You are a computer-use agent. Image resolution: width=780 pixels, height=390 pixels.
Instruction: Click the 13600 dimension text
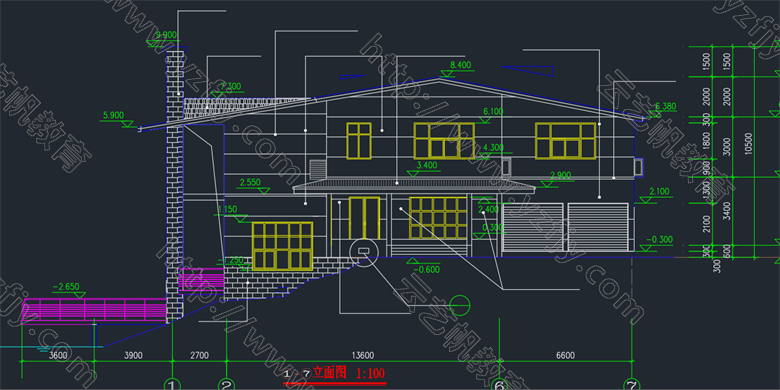362,355
